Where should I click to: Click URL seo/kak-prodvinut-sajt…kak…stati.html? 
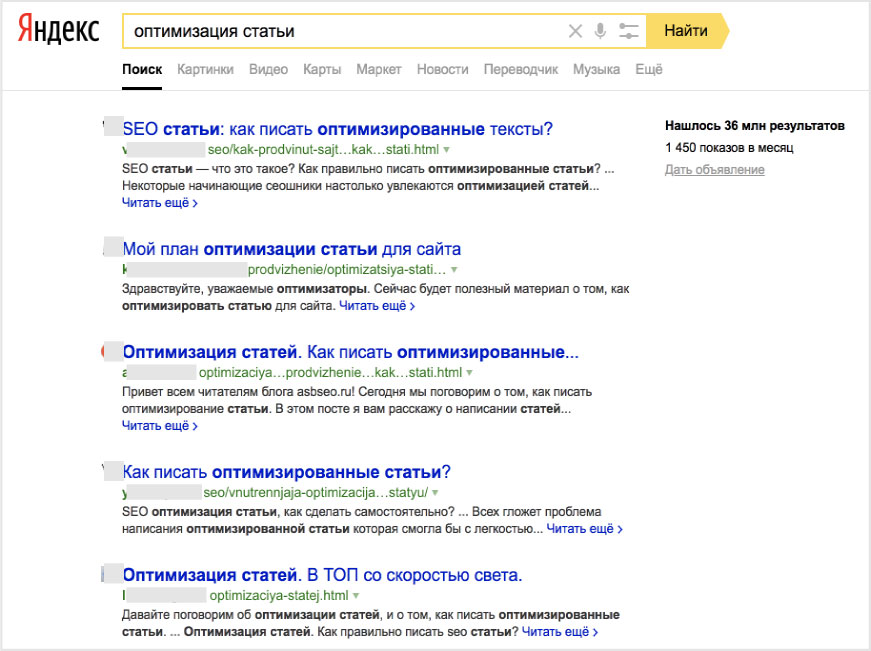pos(323,149)
